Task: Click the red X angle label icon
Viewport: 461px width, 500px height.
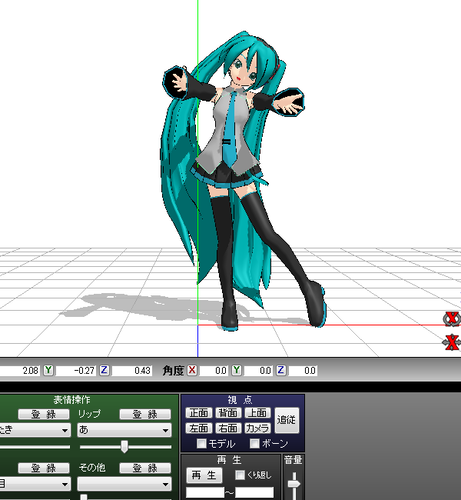Action: [x=192, y=370]
